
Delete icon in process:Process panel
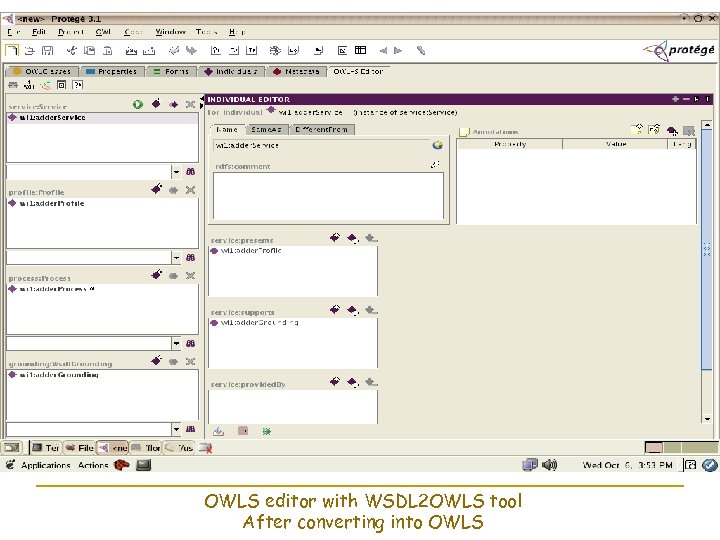coord(190,276)
